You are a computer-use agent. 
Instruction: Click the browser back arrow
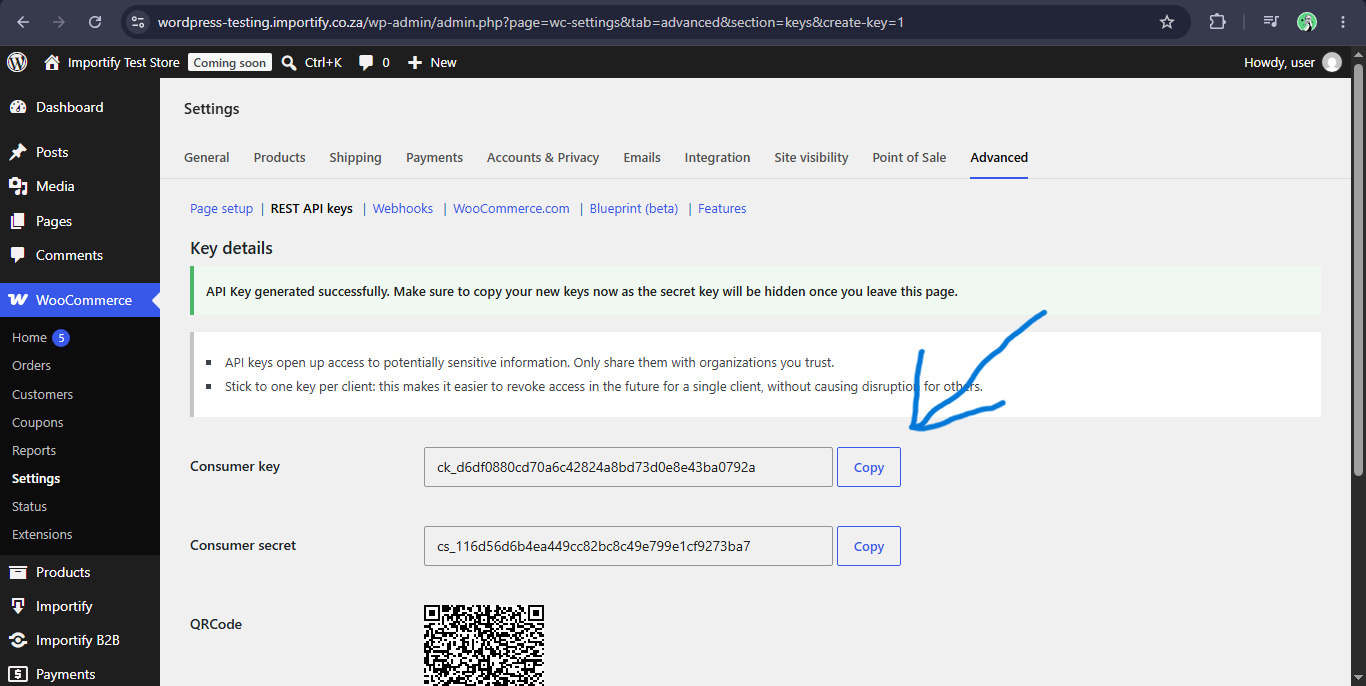pyautogui.click(x=23, y=22)
